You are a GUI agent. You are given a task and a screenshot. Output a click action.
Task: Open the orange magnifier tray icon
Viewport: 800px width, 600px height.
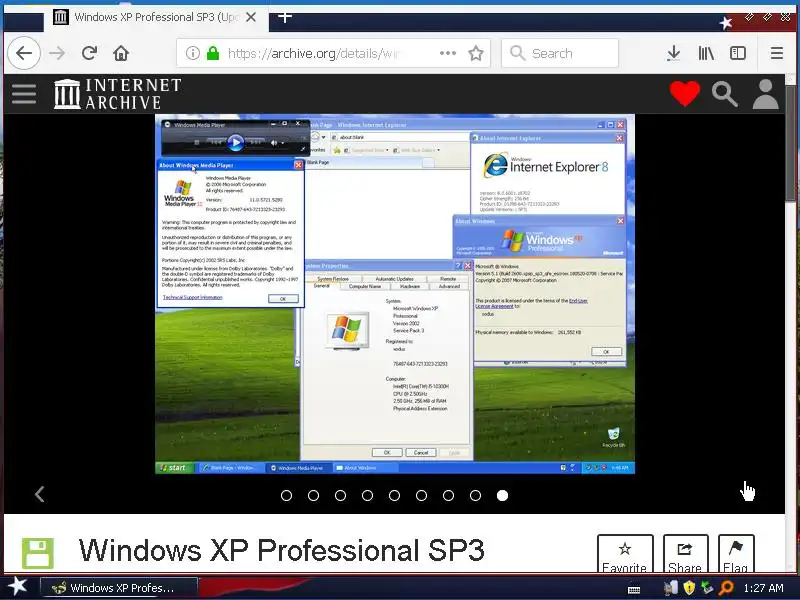pyautogui.click(x=726, y=588)
